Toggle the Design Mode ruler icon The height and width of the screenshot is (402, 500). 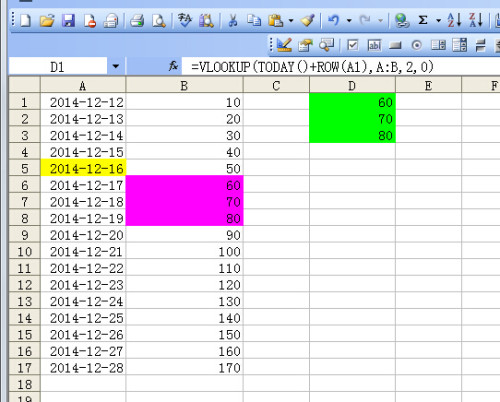(x=284, y=45)
